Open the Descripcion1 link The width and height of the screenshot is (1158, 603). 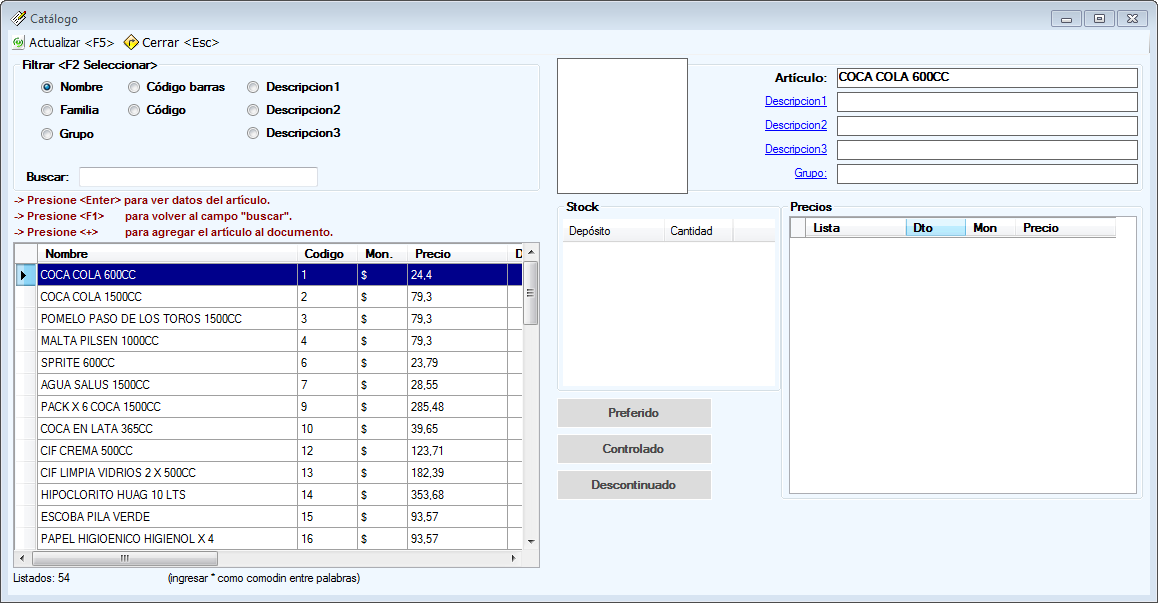tap(795, 101)
